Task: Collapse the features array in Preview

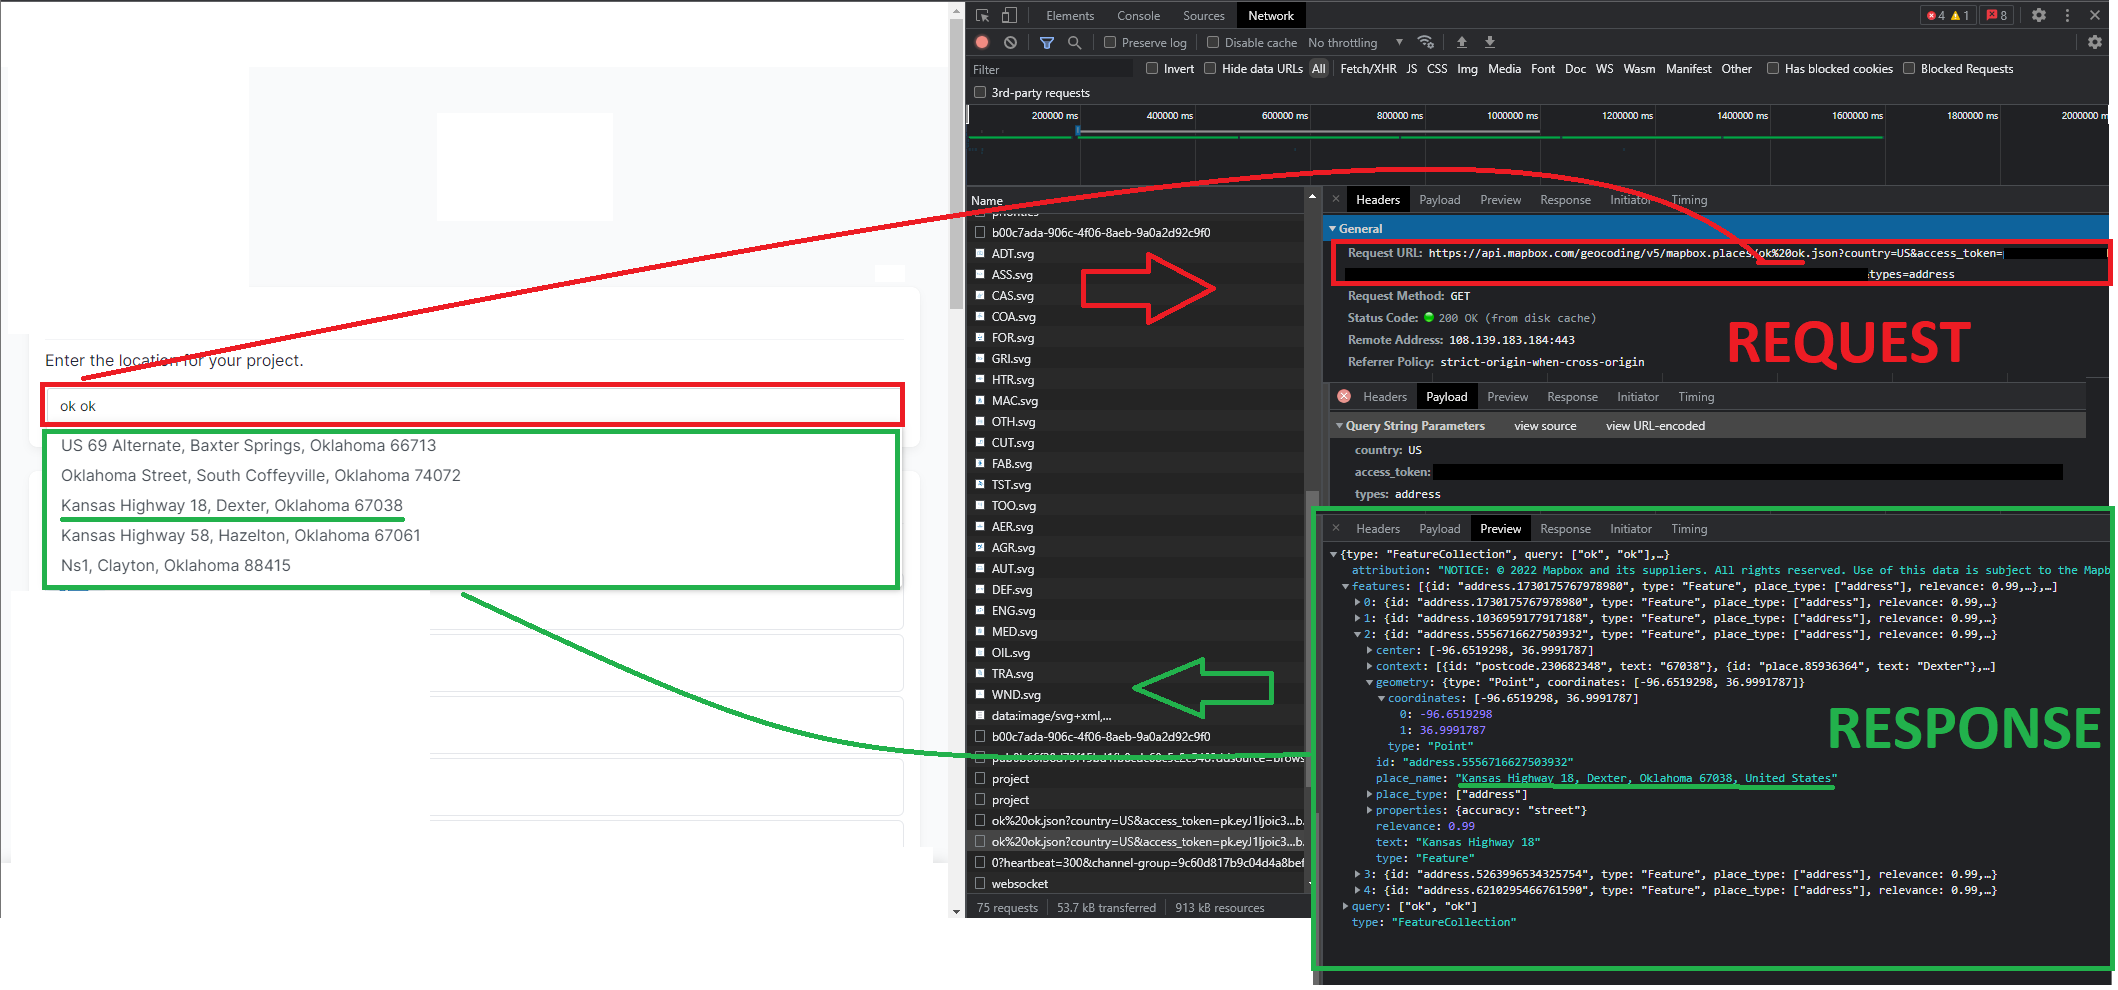Action: tap(1345, 586)
